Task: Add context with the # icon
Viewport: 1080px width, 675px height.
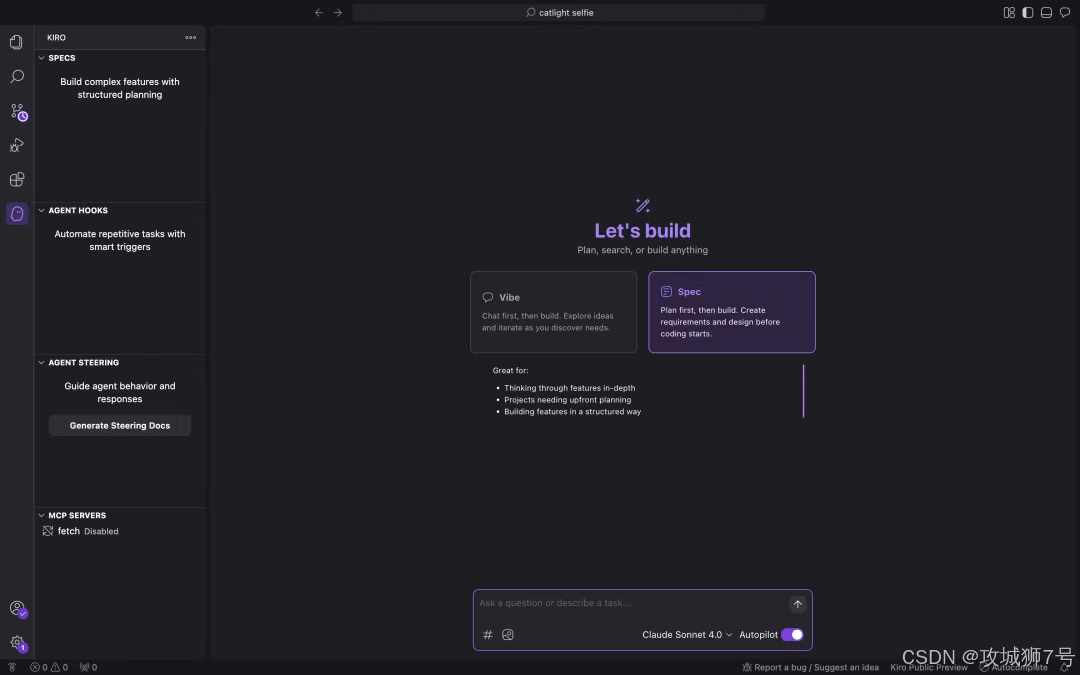Action: click(488, 635)
